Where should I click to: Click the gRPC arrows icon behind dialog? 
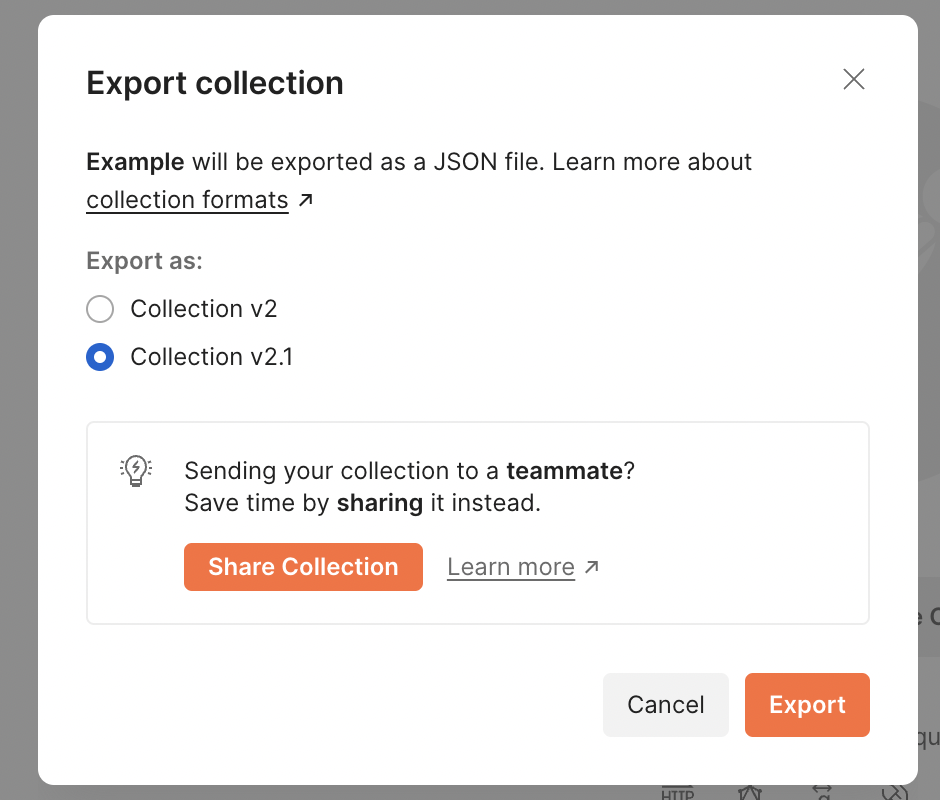point(822,792)
